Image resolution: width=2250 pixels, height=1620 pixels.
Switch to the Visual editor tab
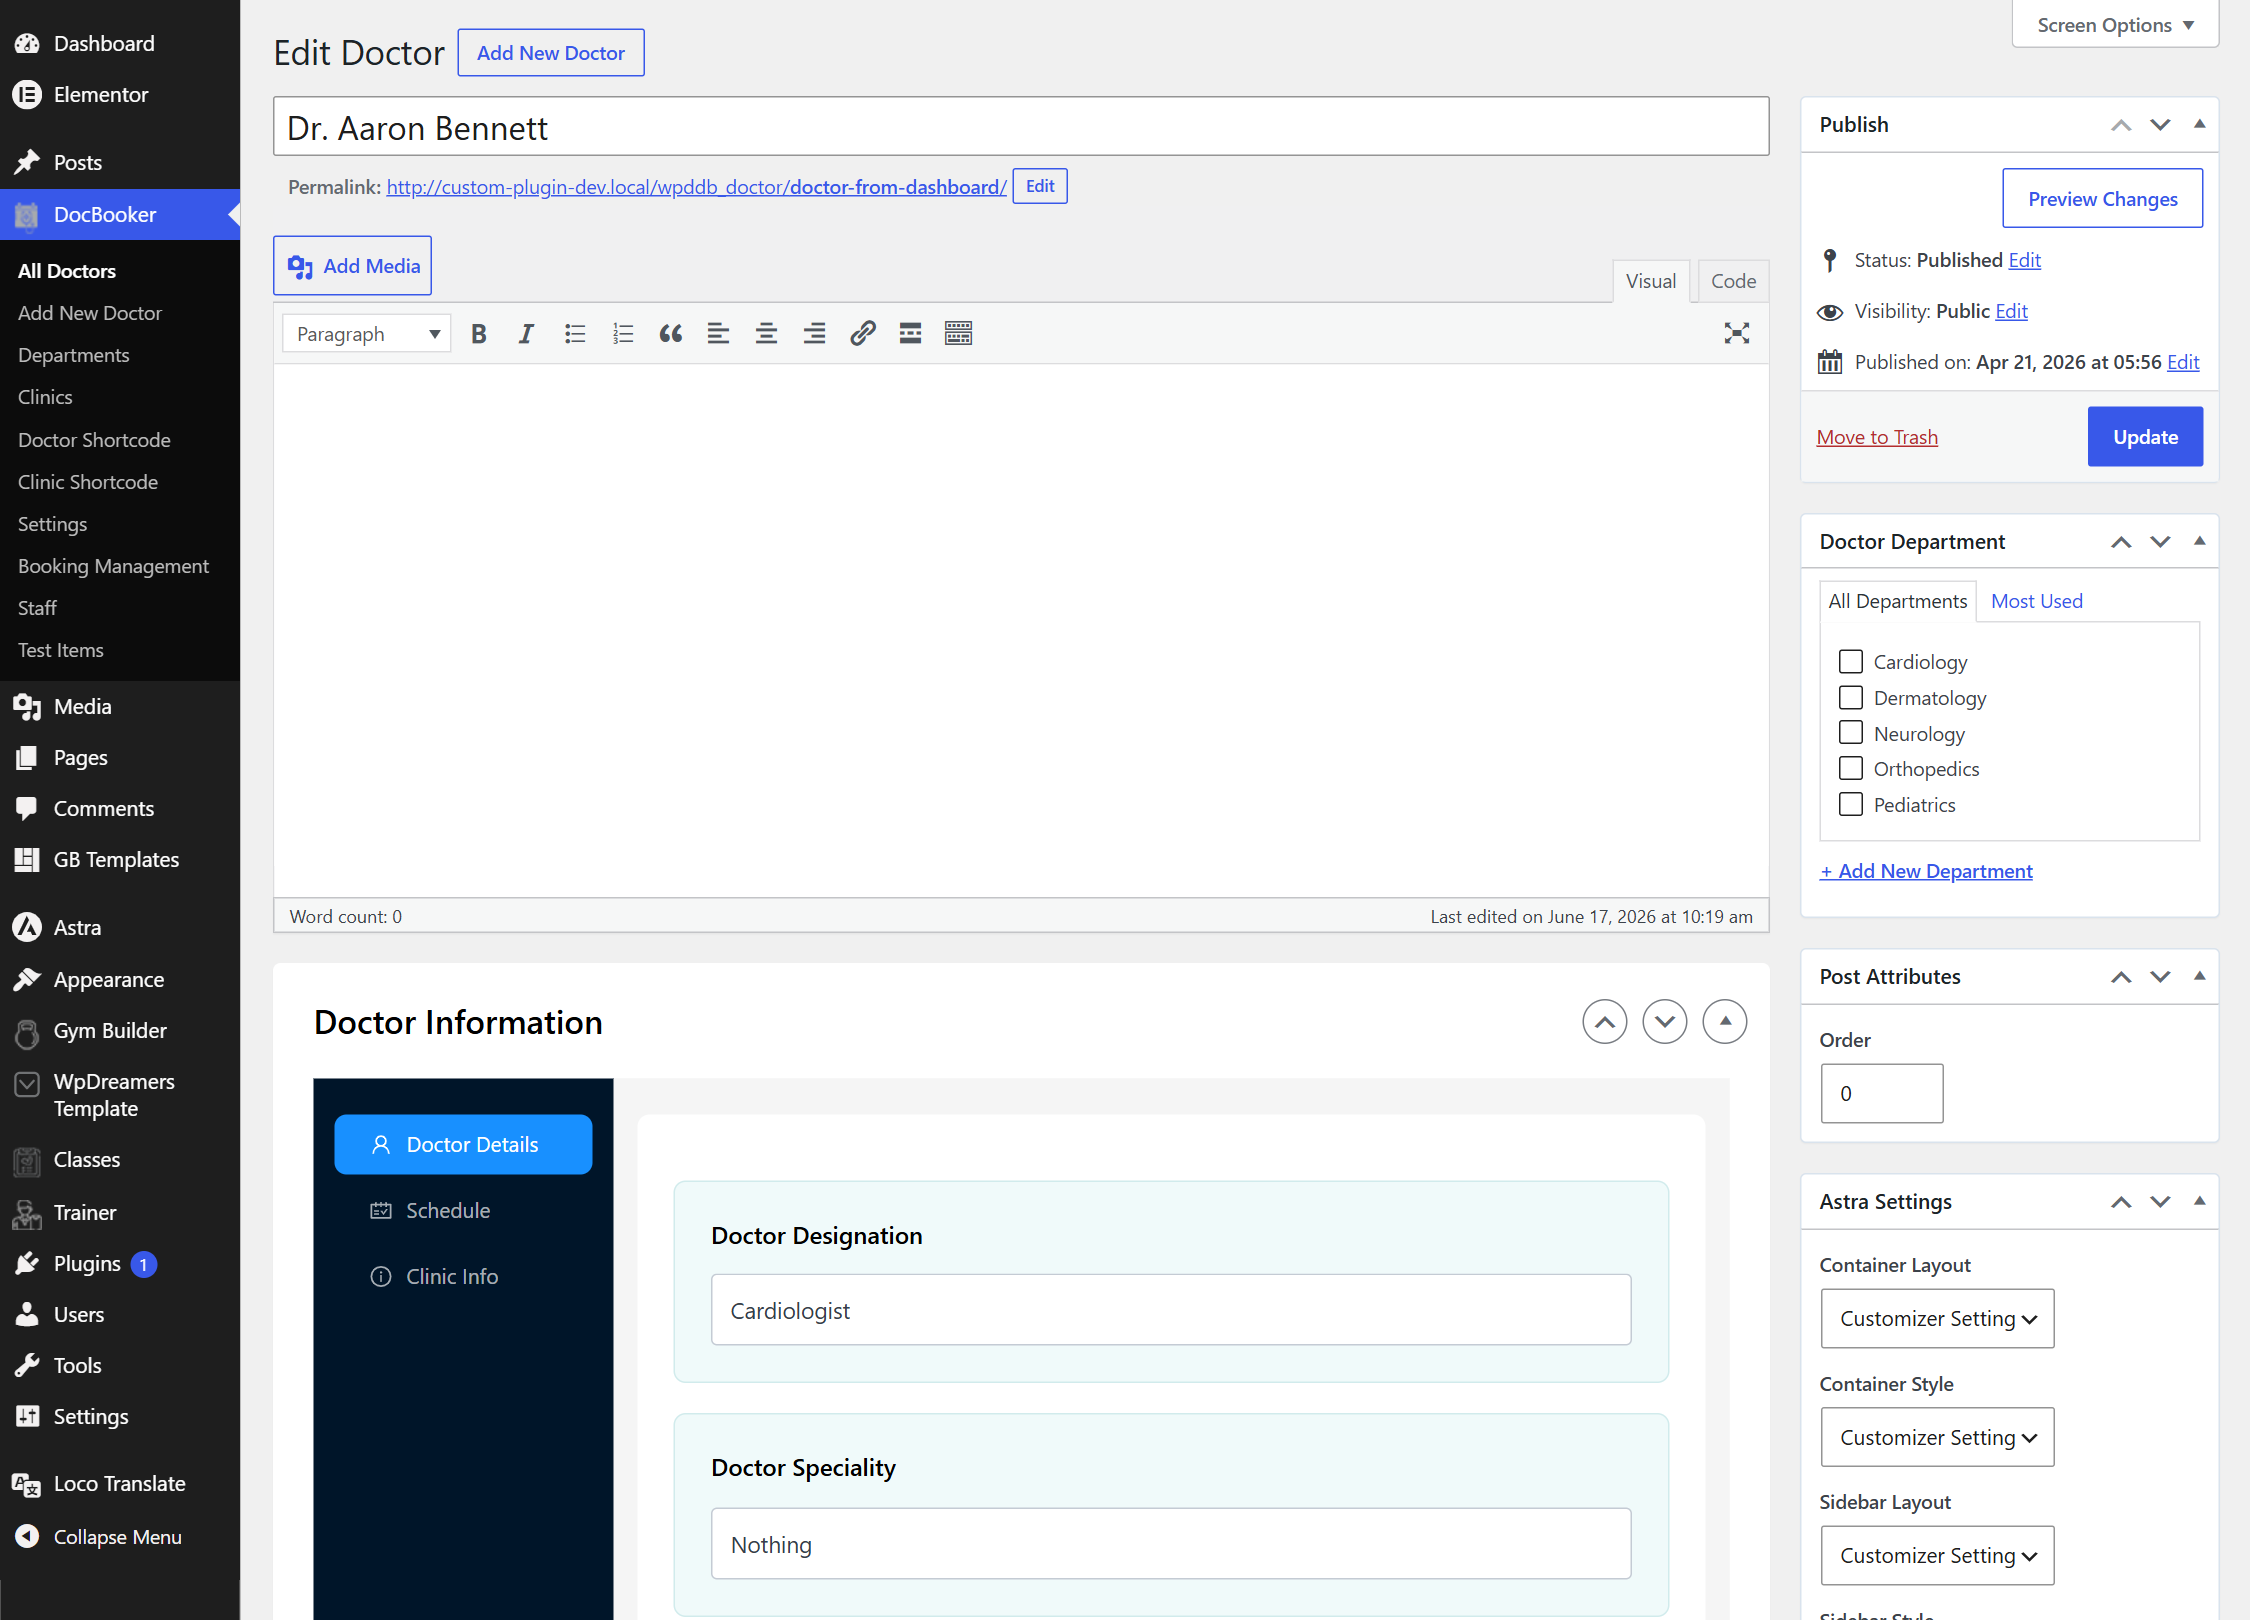pos(1651,281)
